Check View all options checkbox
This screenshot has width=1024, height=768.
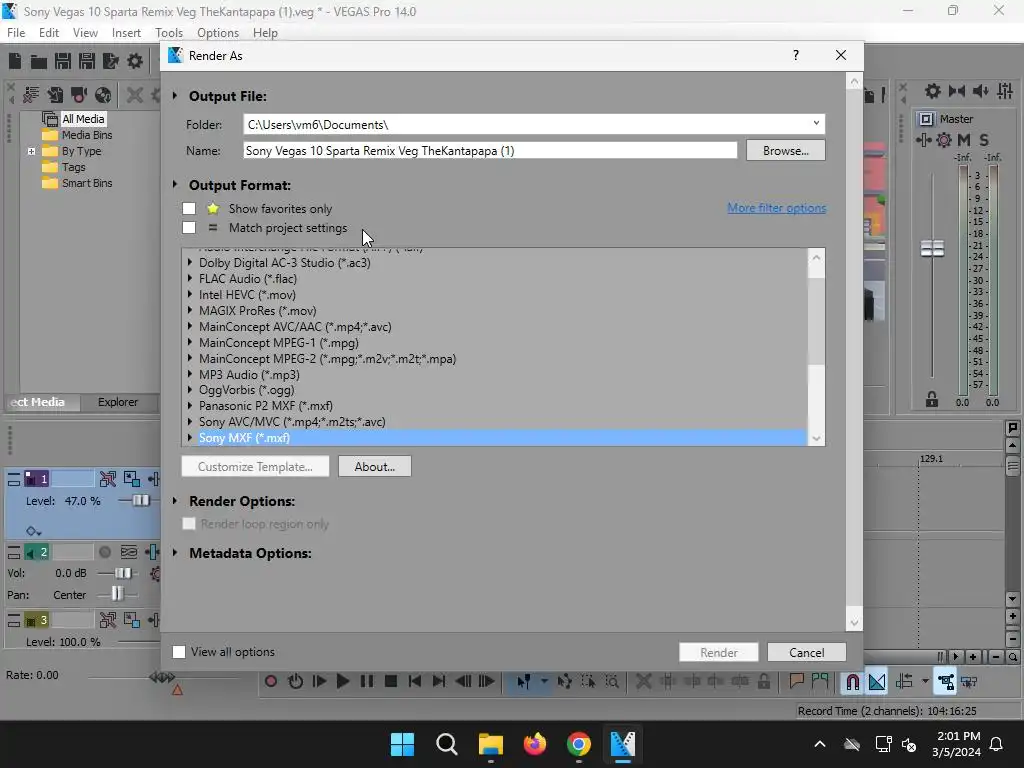tap(179, 652)
